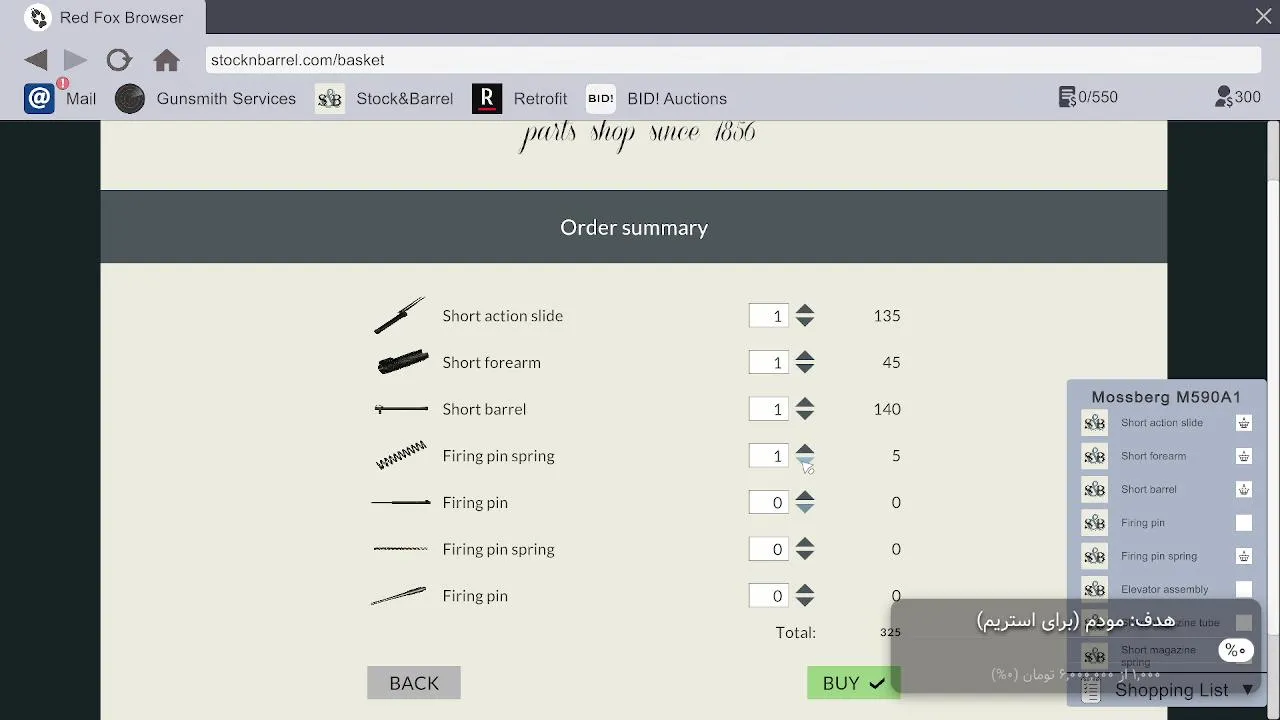The height and width of the screenshot is (720, 1280).
Task: Click S&B shop icon for Short forearm
Action: coord(1095,456)
